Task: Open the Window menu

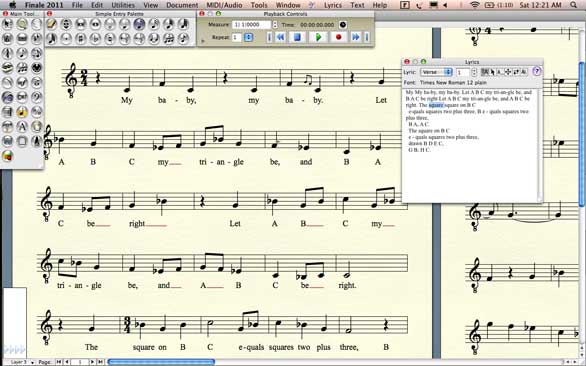Action: (x=288, y=5)
